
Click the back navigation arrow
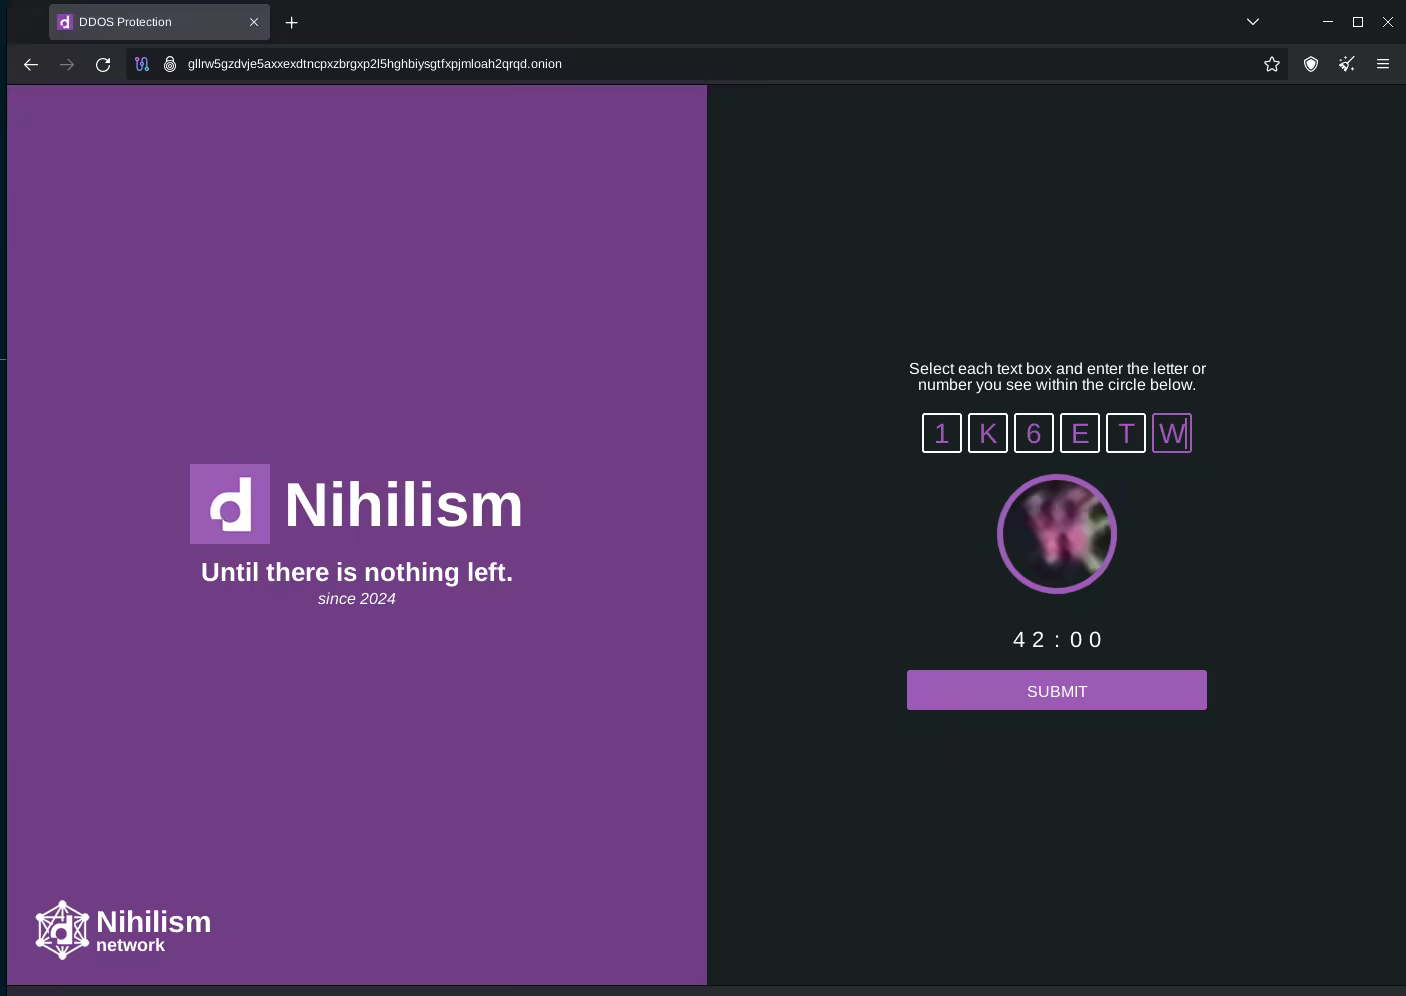31,64
